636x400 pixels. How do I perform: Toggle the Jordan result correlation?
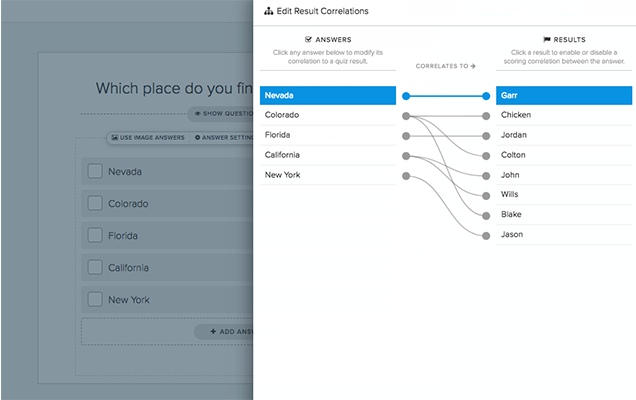(564, 135)
